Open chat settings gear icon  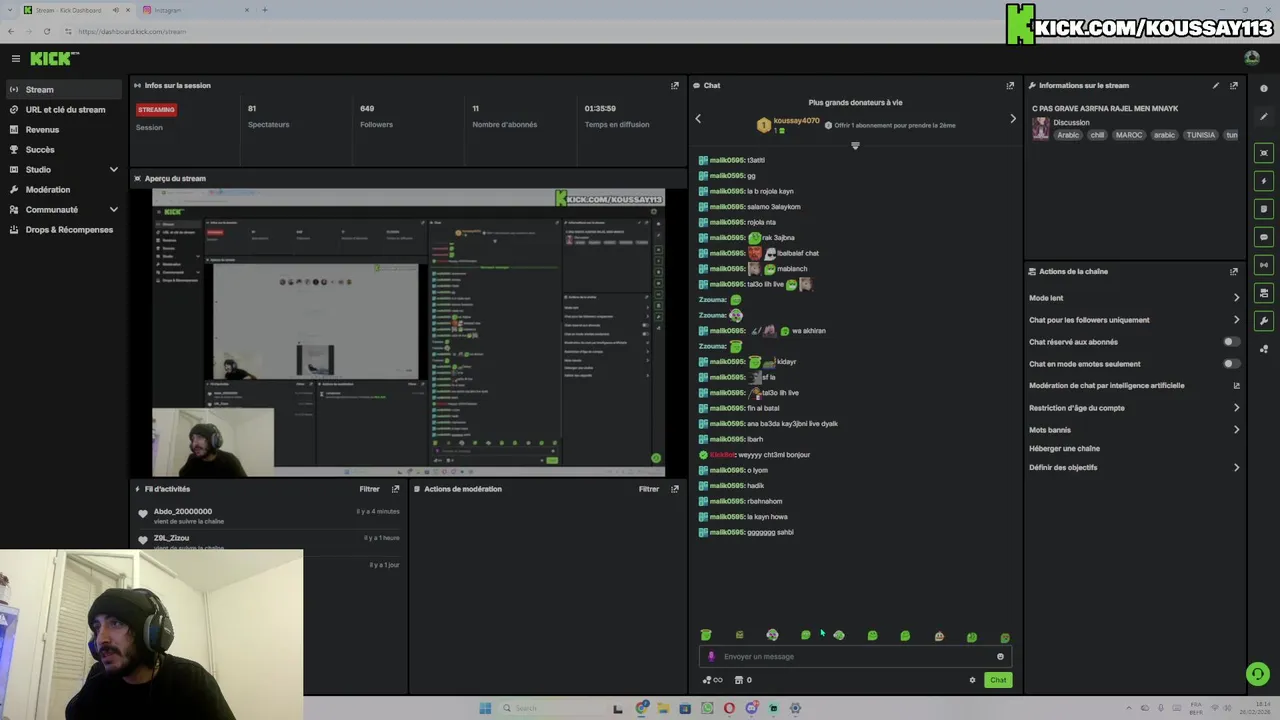point(972,680)
